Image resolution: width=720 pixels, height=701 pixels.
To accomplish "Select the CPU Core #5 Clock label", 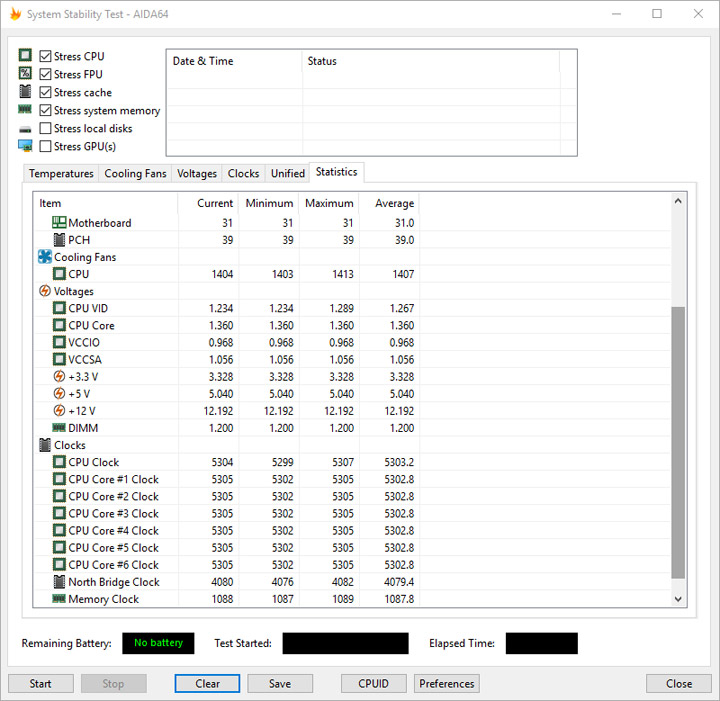I will 113,548.
